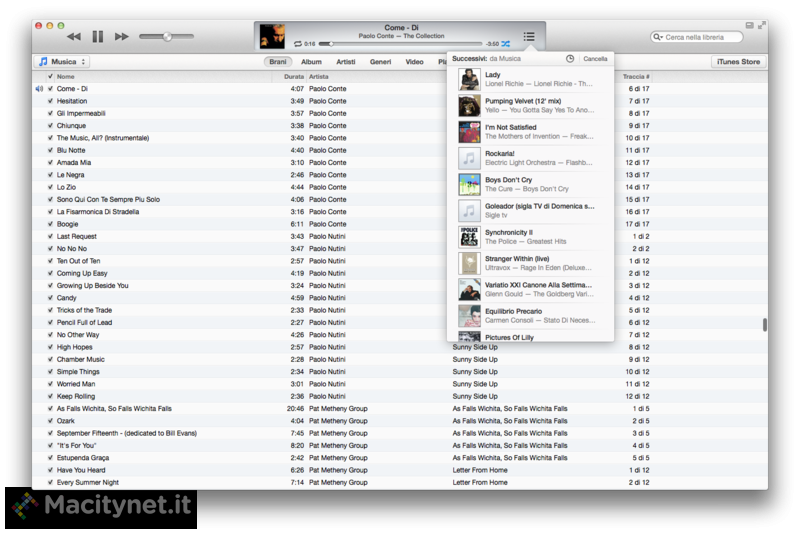Open the iTunes Store button
The width and height of the screenshot is (800, 534).
[738, 62]
